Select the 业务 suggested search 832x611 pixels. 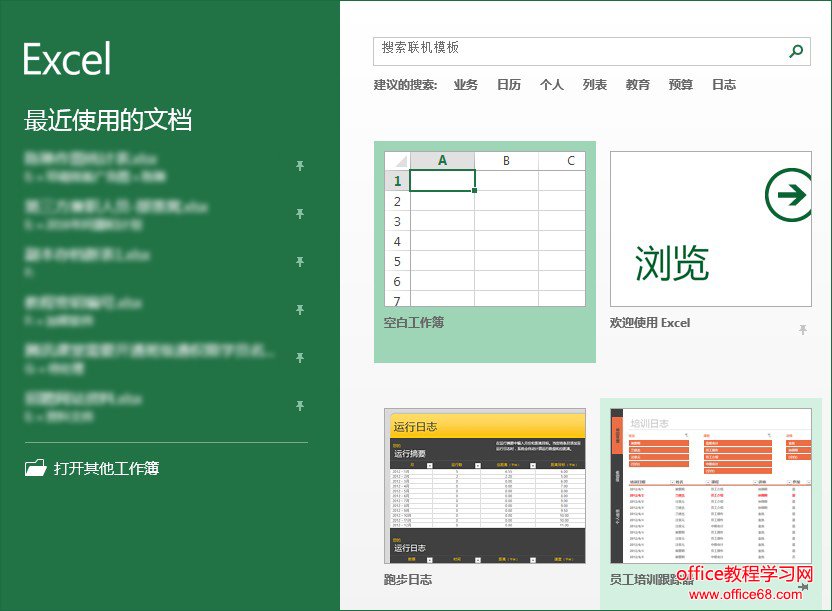click(466, 85)
